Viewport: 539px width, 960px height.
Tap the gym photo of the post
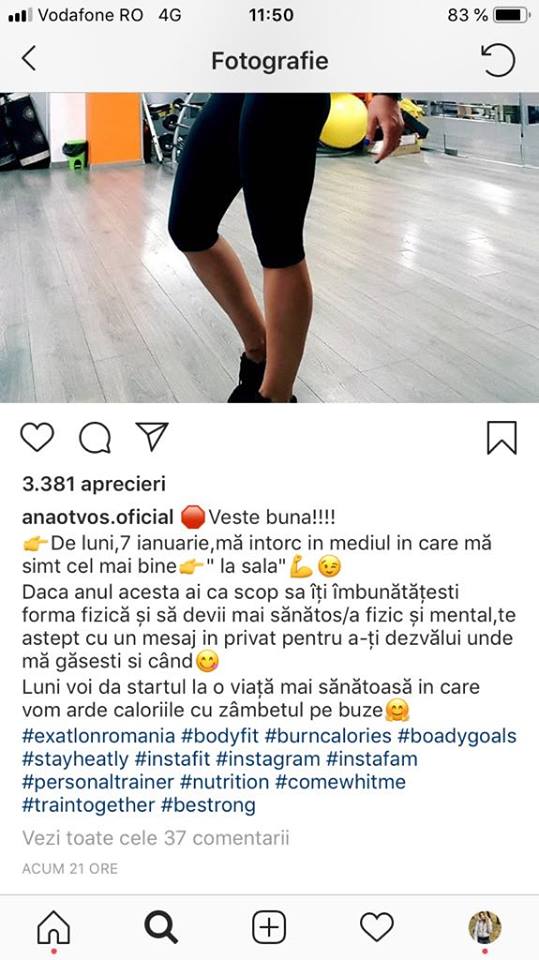270,247
